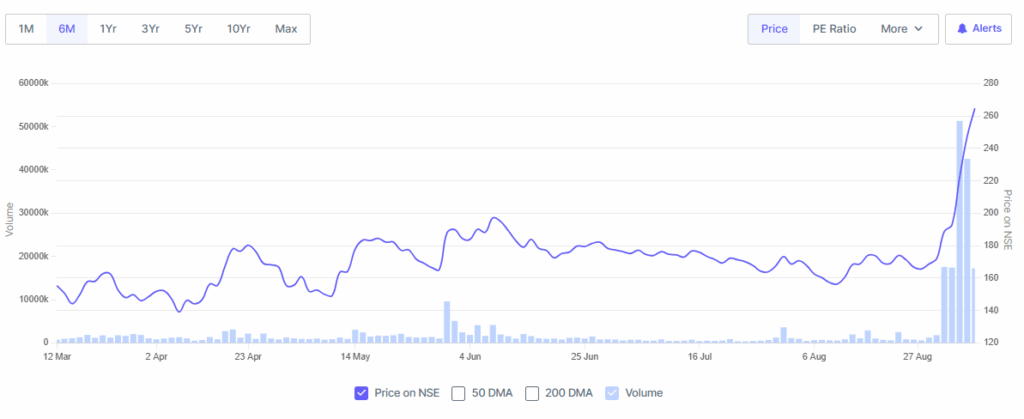Viewport: 1024px width, 419px height.
Task: Select the 1M time range tab
Action: 27,29
